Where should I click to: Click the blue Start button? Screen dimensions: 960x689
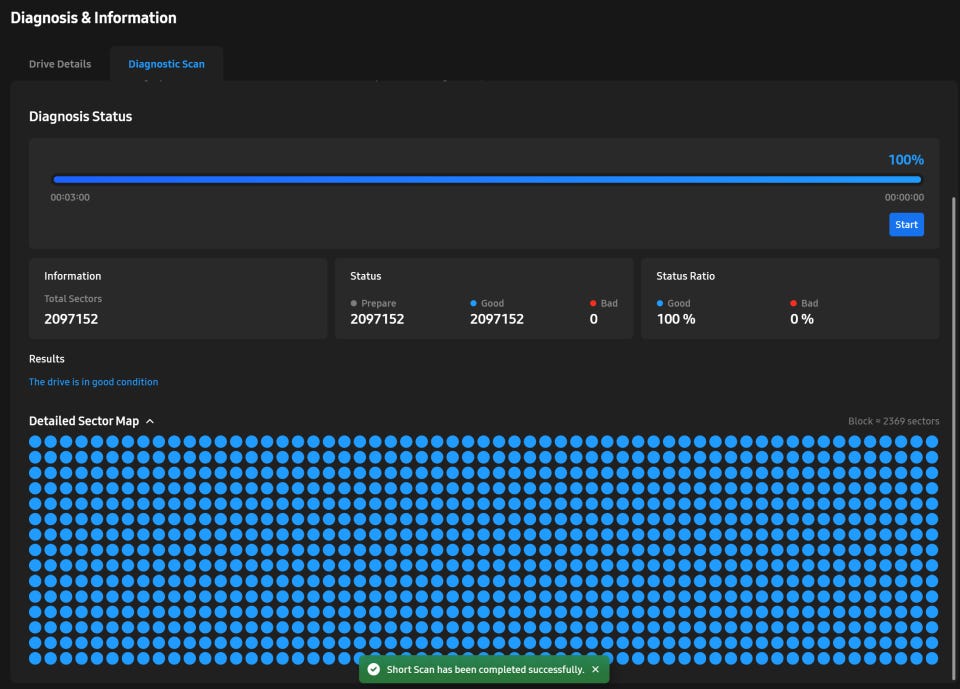coord(906,224)
